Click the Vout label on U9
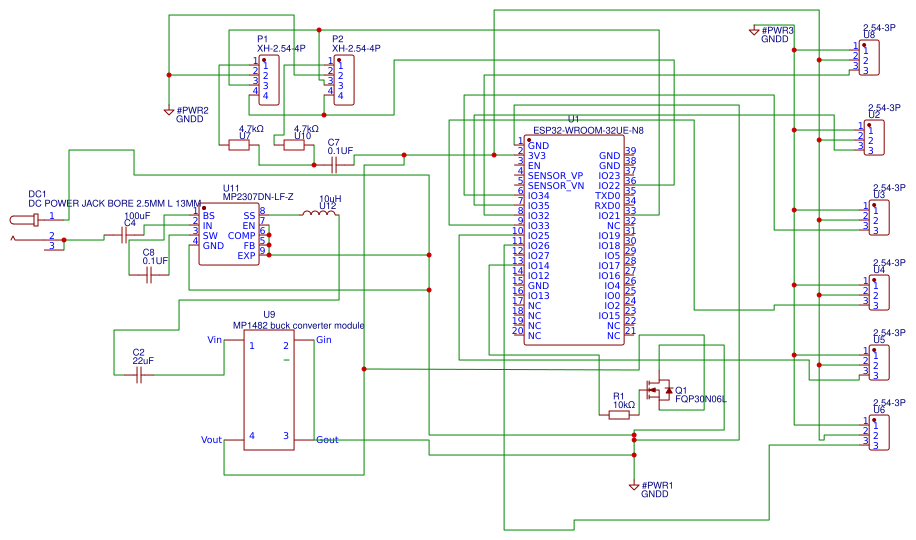The width and height of the screenshot is (916, 540). click(x=211, y=439)
